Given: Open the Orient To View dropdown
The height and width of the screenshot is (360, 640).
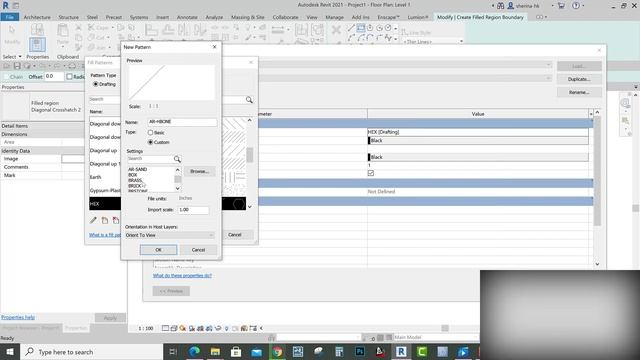Looking at the screenshot, I should pos(169,235).
